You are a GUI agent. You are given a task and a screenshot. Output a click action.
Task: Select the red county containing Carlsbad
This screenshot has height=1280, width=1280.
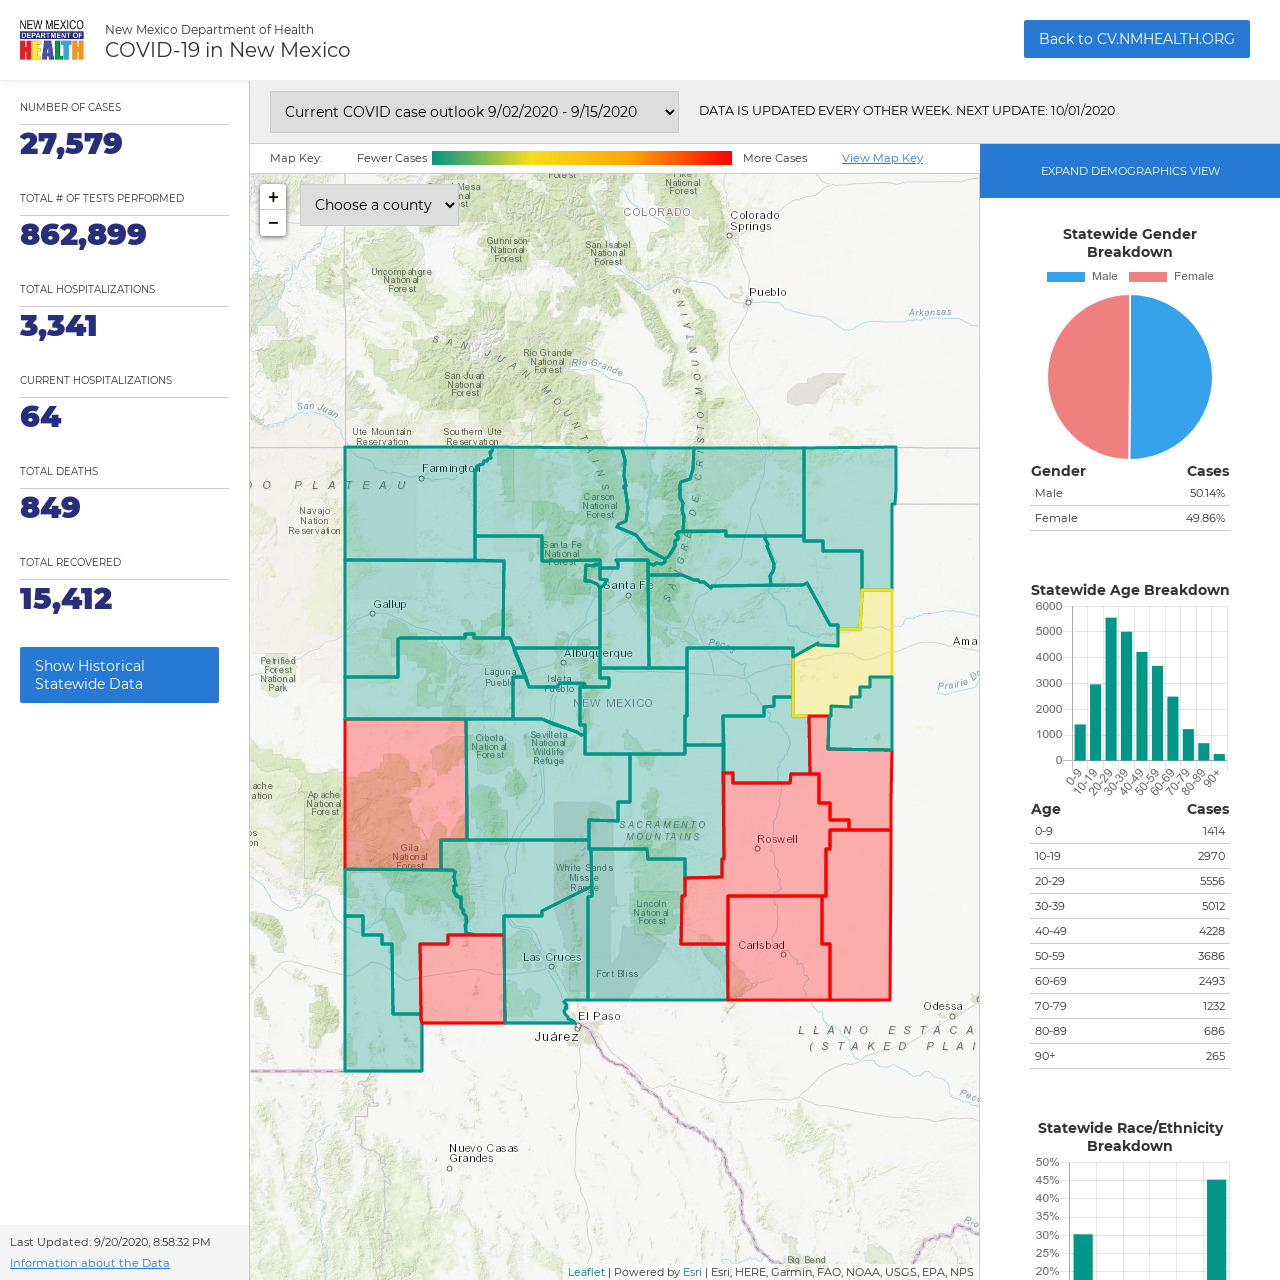pyautogui.click(x=777, y=947)
